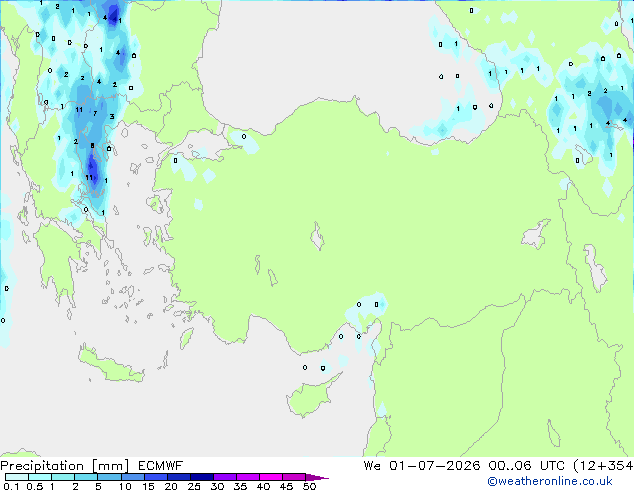Screen dimensions: 634x490
Task: Click the 35–40 mm legend swatch
Action: click(x=247, y=477)
